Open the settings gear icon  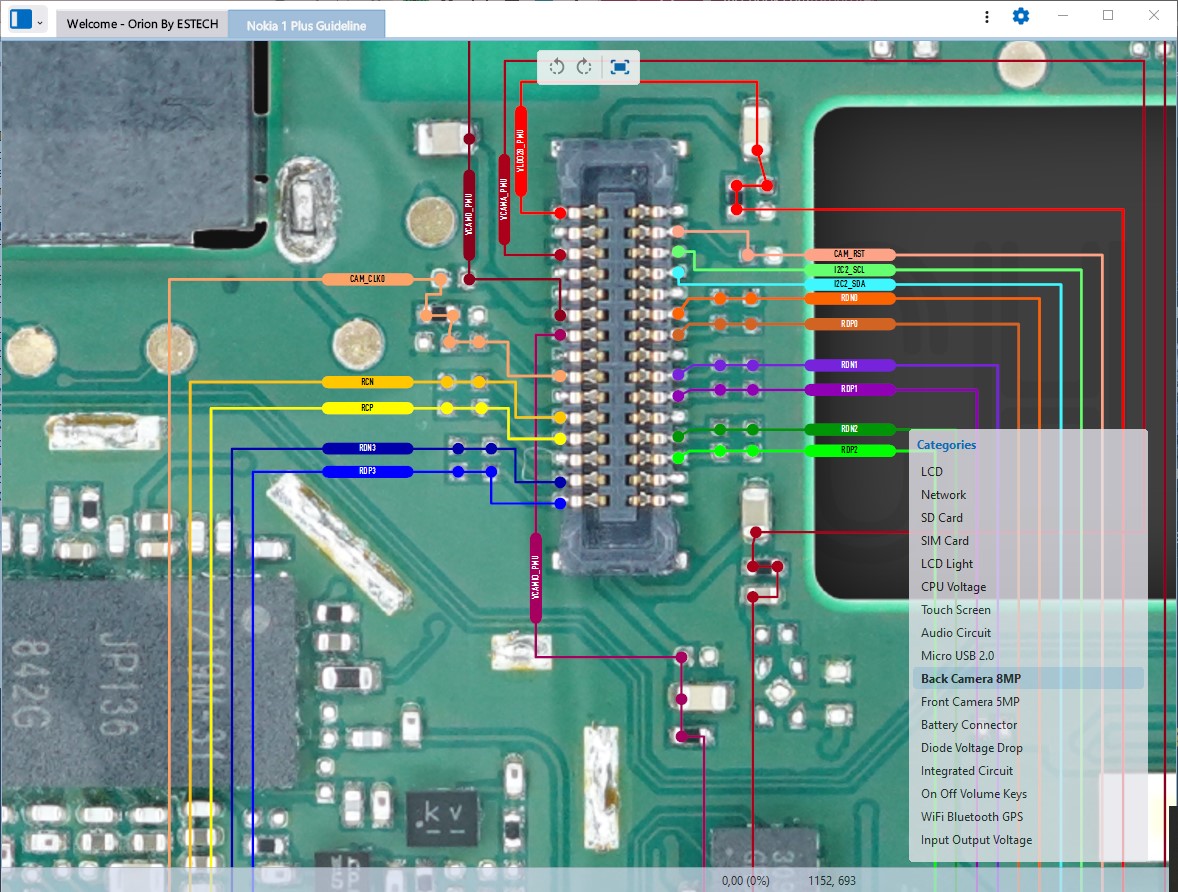pos(1020,16)
